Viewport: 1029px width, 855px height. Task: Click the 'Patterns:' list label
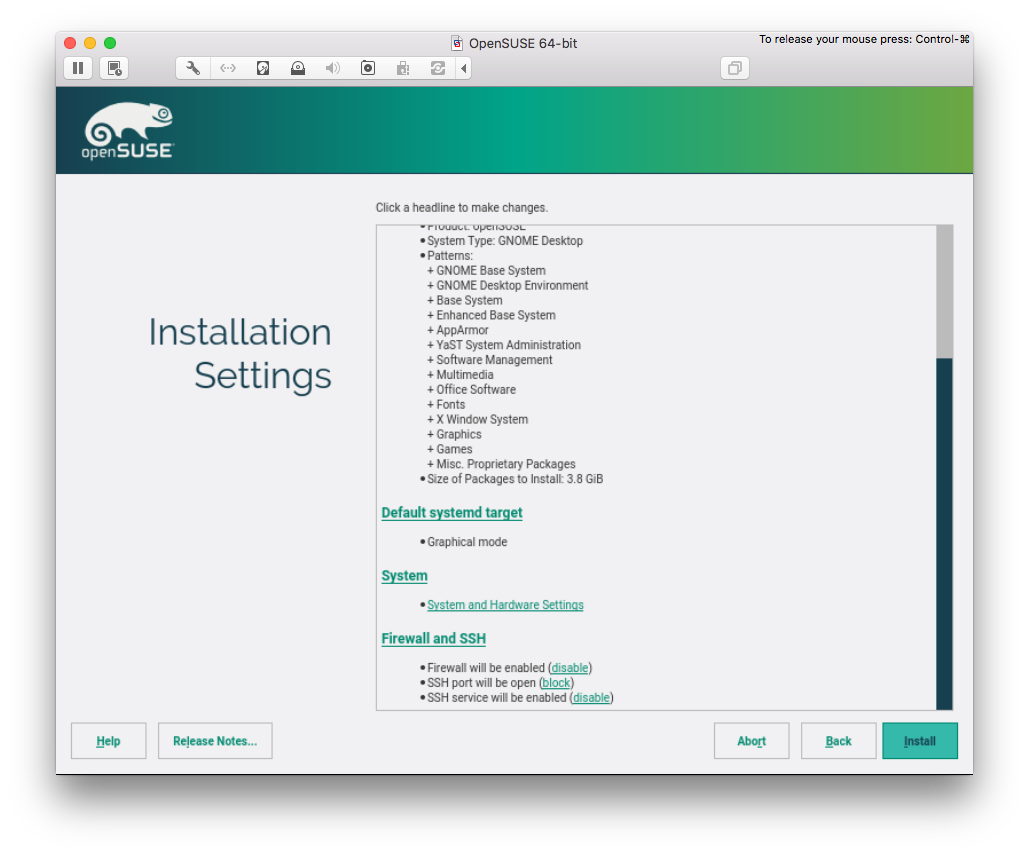coord(450,256)
